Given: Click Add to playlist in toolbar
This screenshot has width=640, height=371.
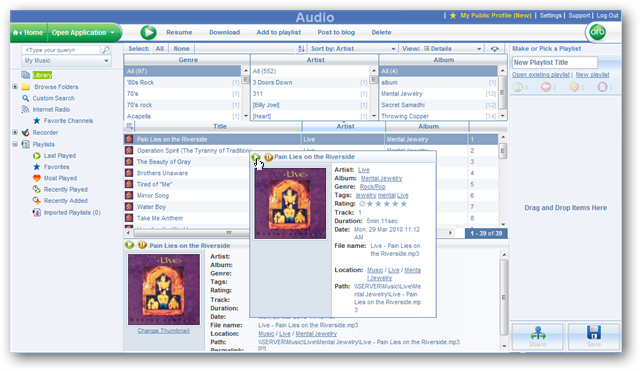Looking at the screenshot, I should [278, 32].
